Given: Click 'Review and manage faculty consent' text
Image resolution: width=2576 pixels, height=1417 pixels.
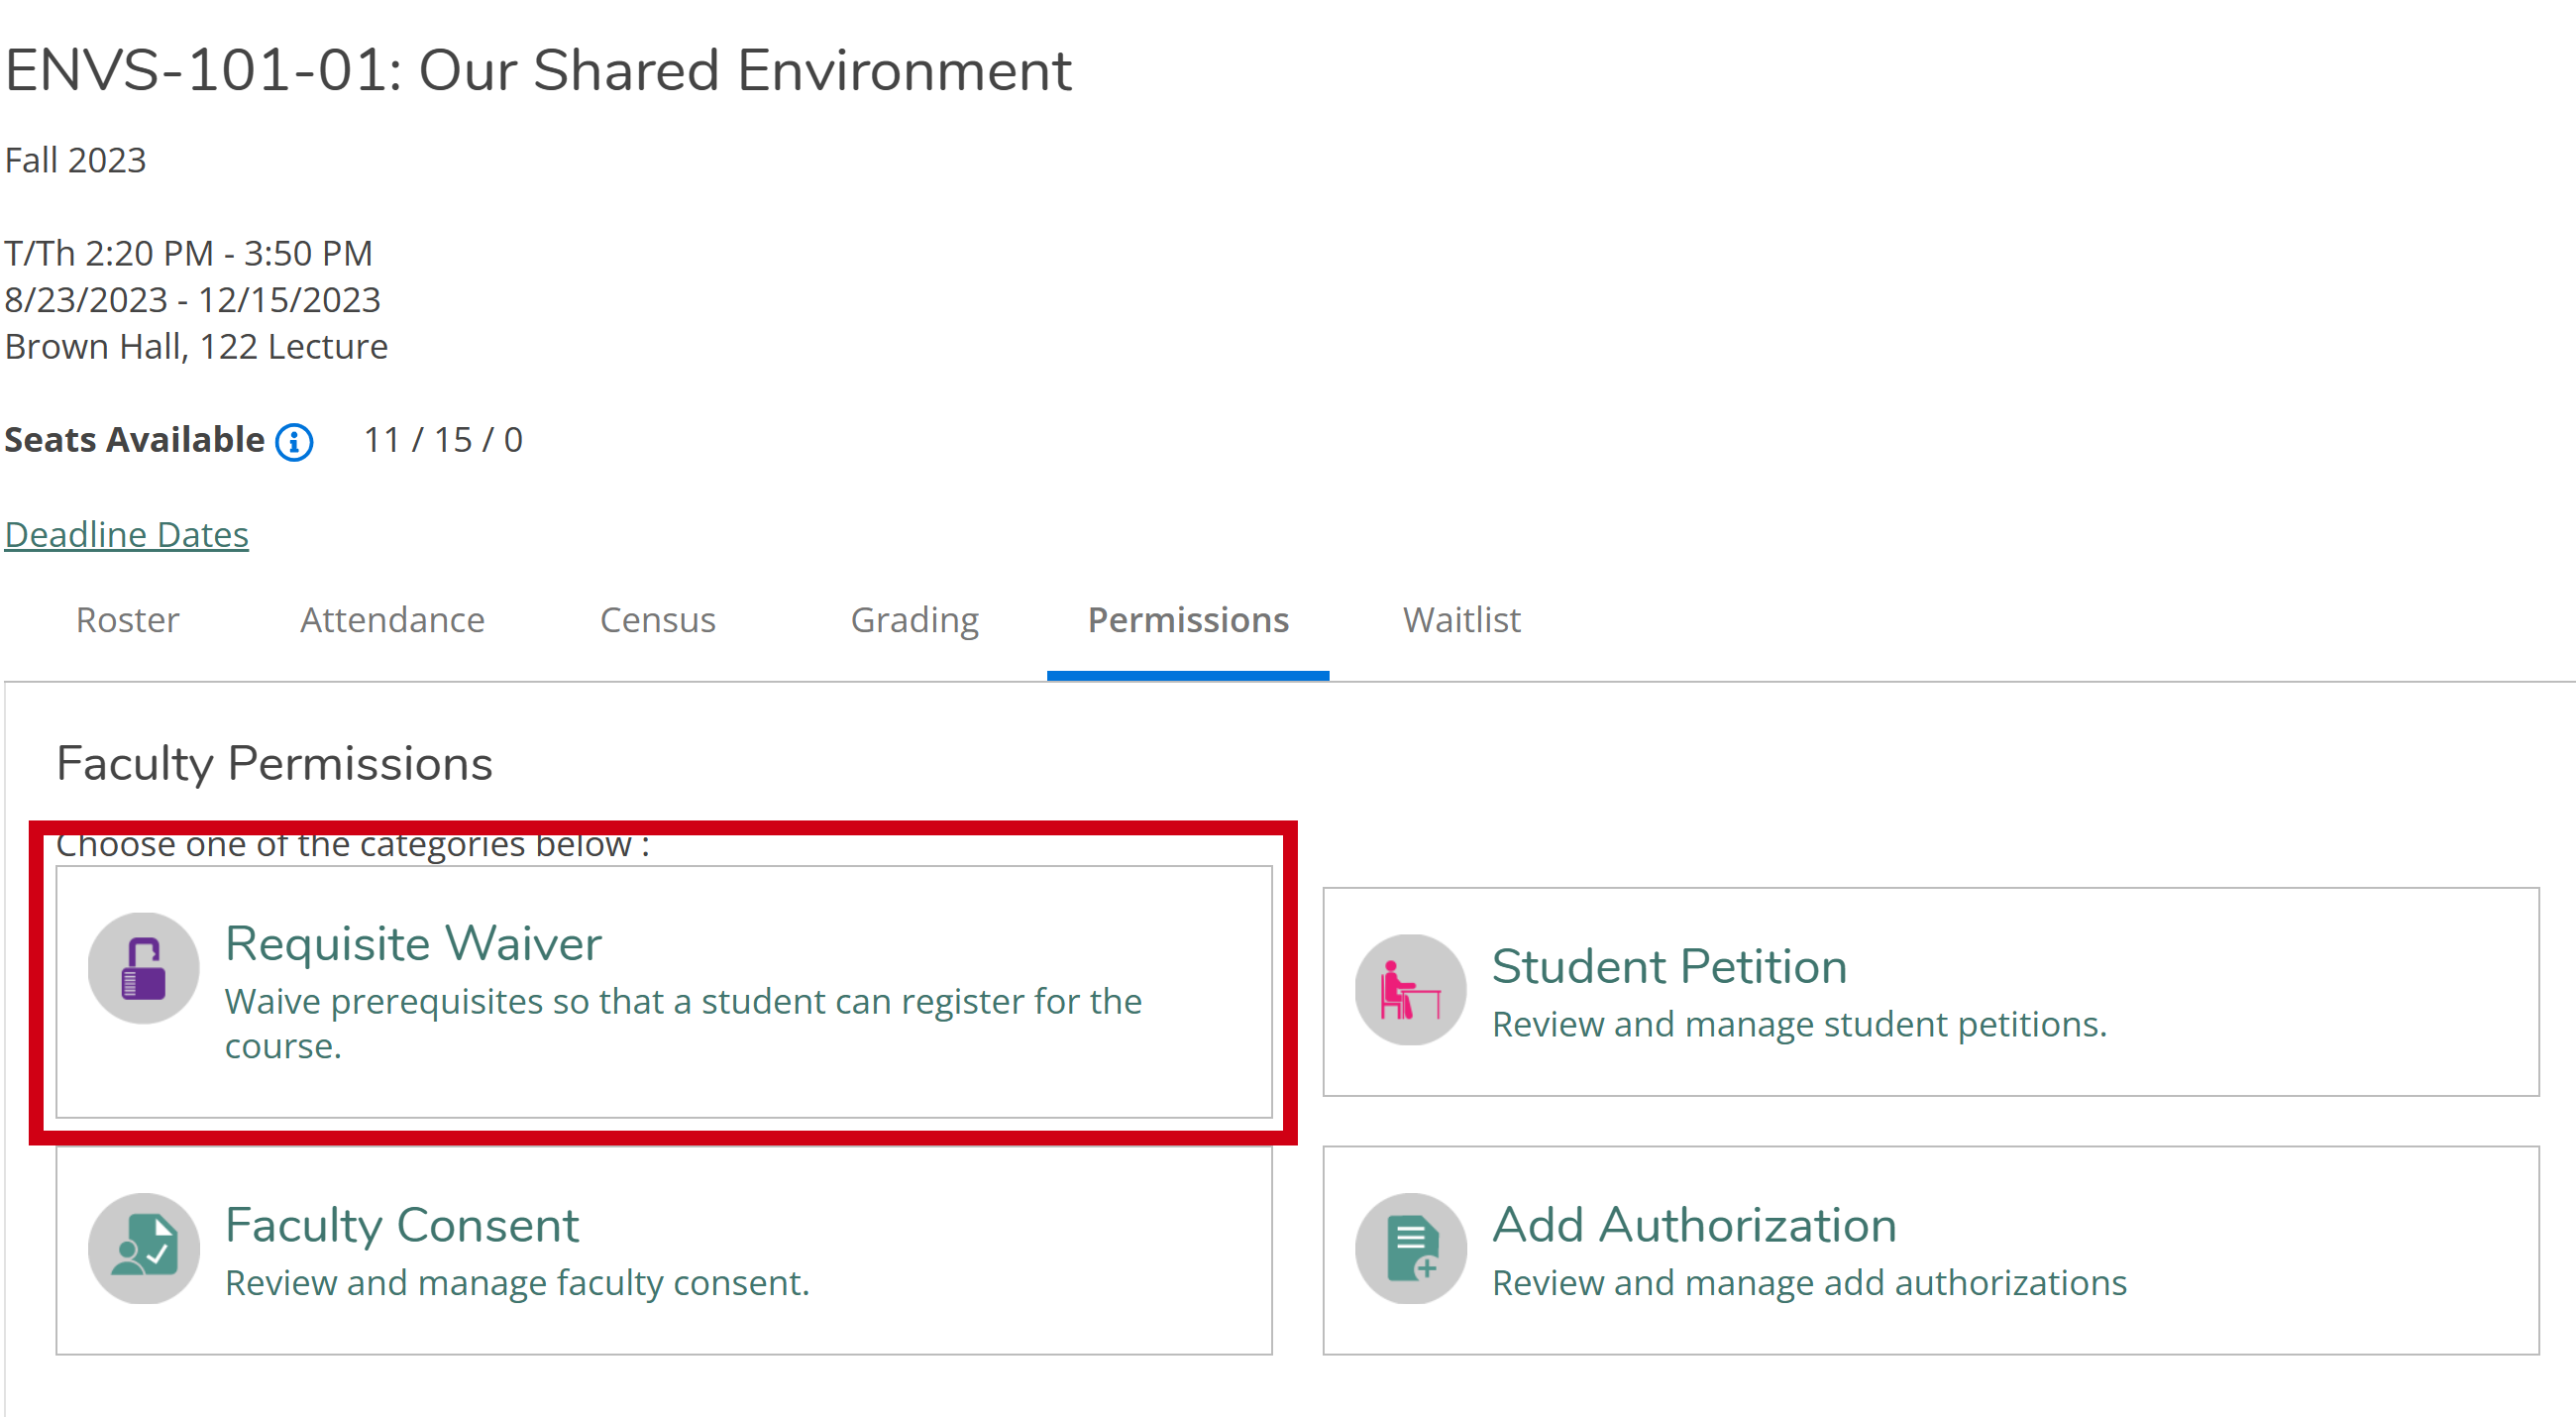Looking at the screenshot, I should [517, 1283].
